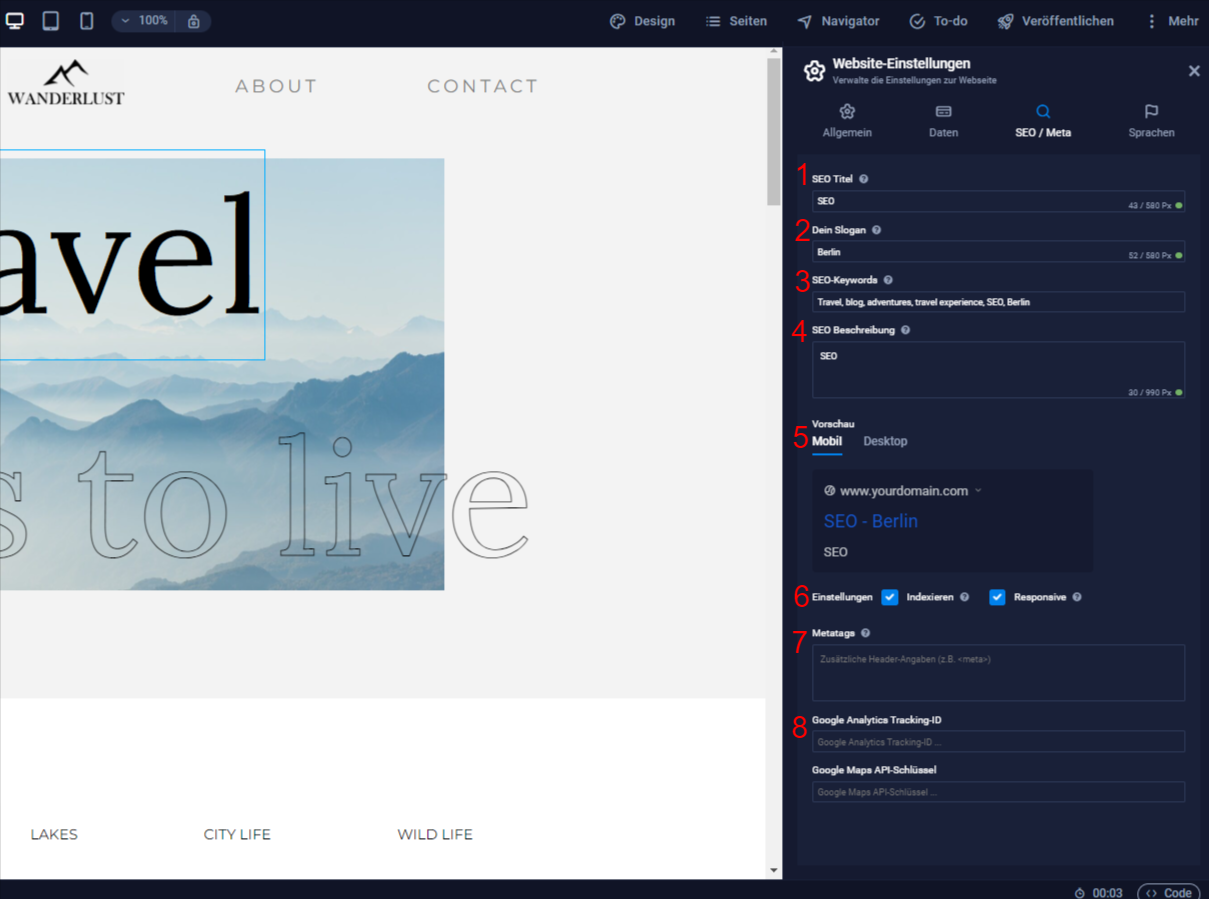Switch to the Allgemein tab
This screenshot has width=1209, height=899.
click(847, 120)
